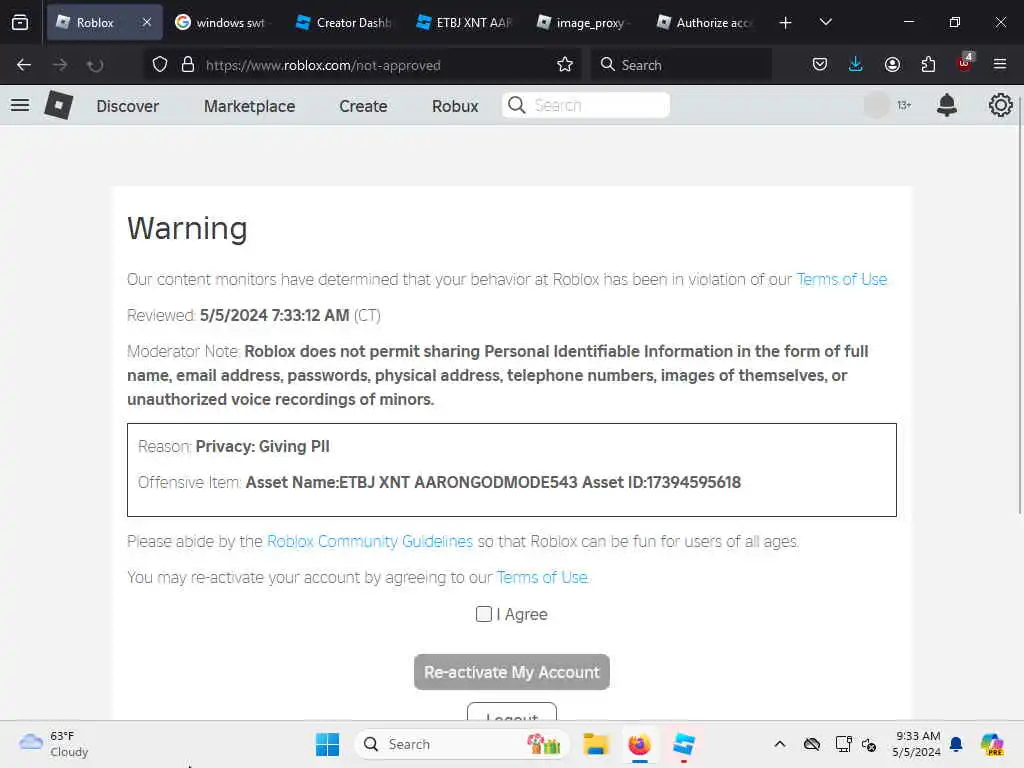Viewport: 1024px width, 768px height.
Task: Open Pocket save icon in toolbar
Action: pyautogui.click(x=820, y=65)
